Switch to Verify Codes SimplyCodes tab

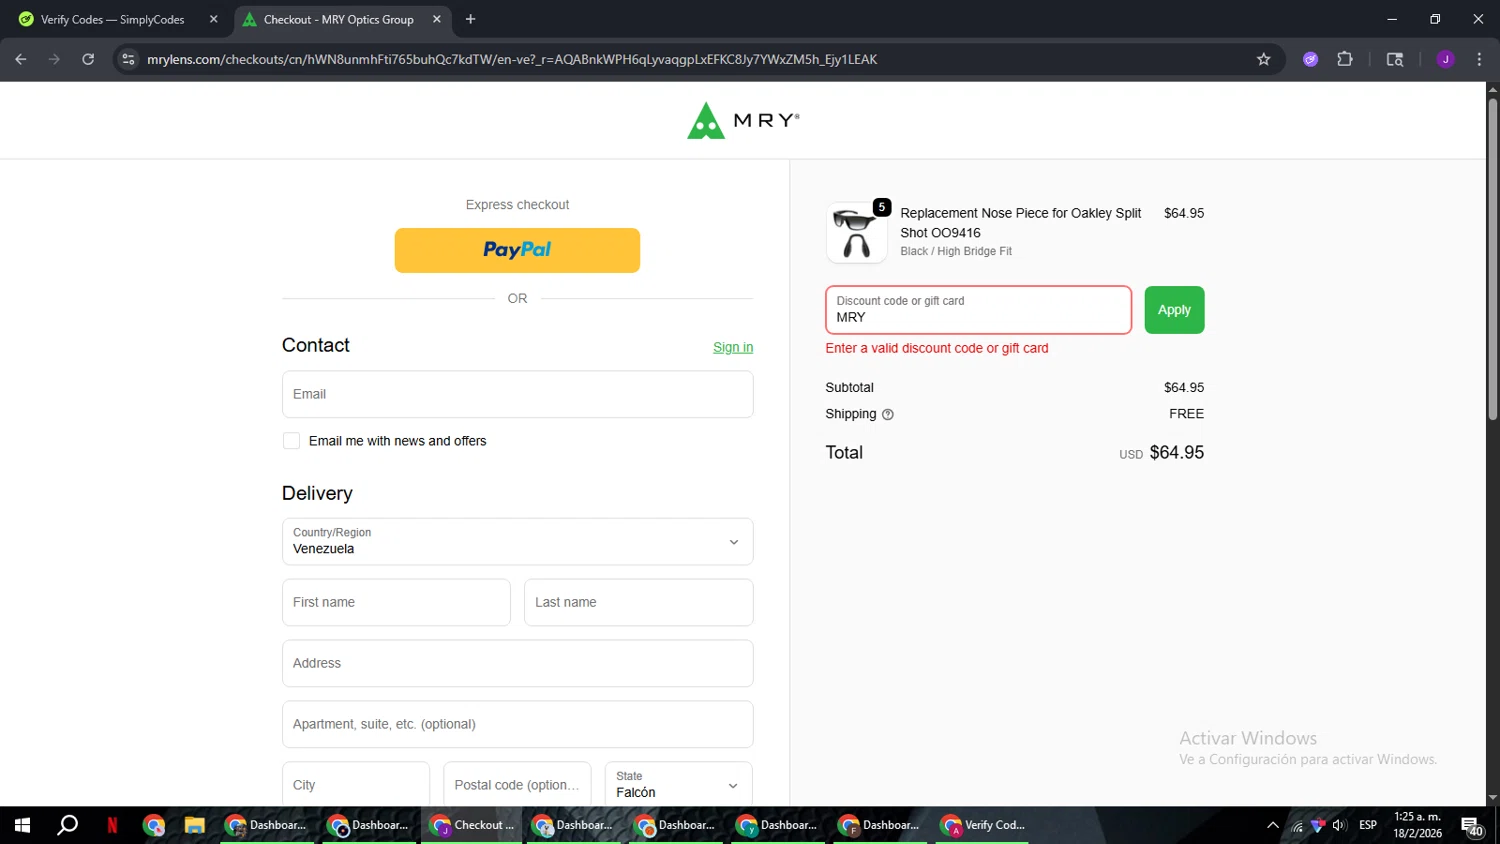click(112, 19)
